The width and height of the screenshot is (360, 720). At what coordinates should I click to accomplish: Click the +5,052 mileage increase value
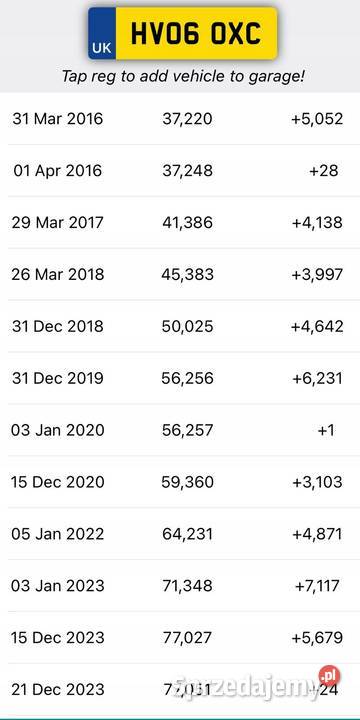(x=317, y=119)
